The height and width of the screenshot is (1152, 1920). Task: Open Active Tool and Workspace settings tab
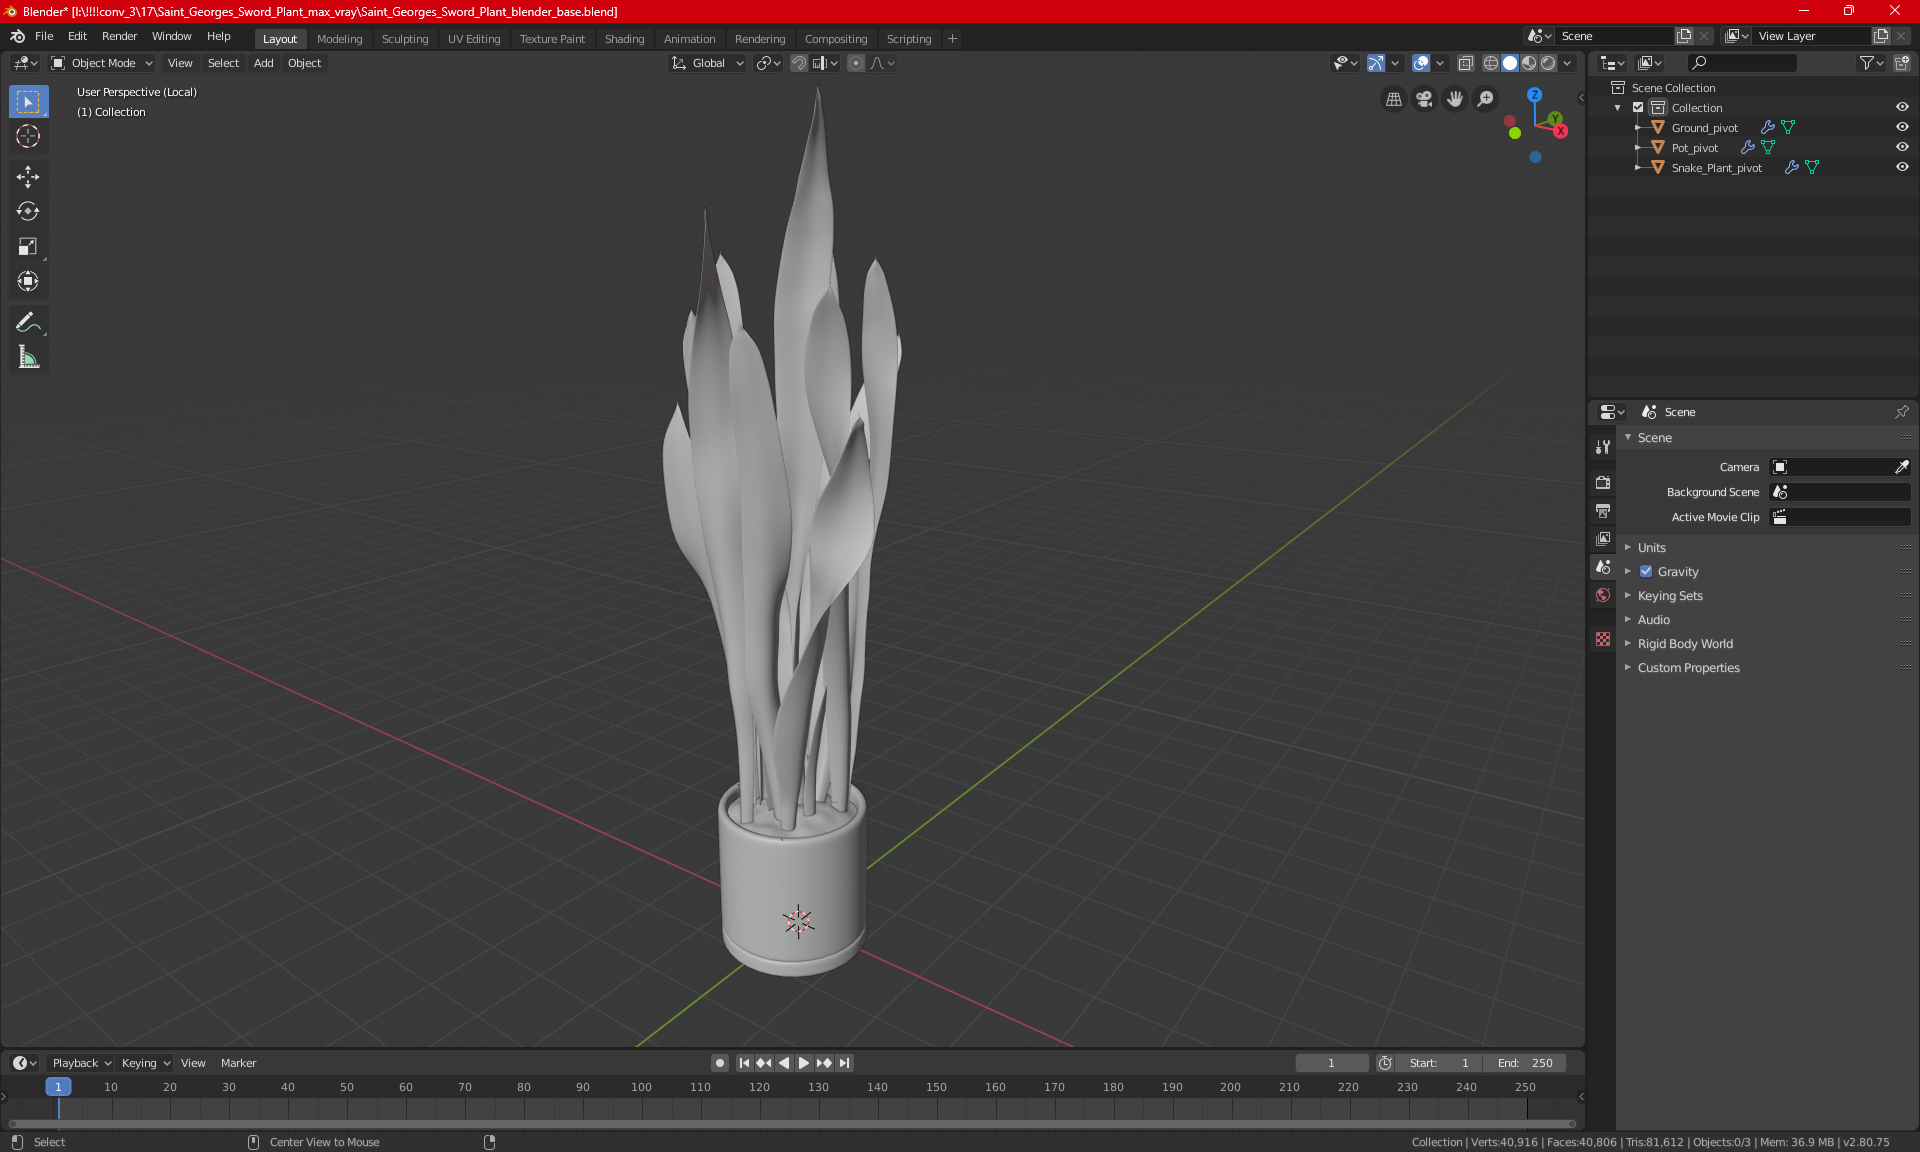pos(1603,447)
